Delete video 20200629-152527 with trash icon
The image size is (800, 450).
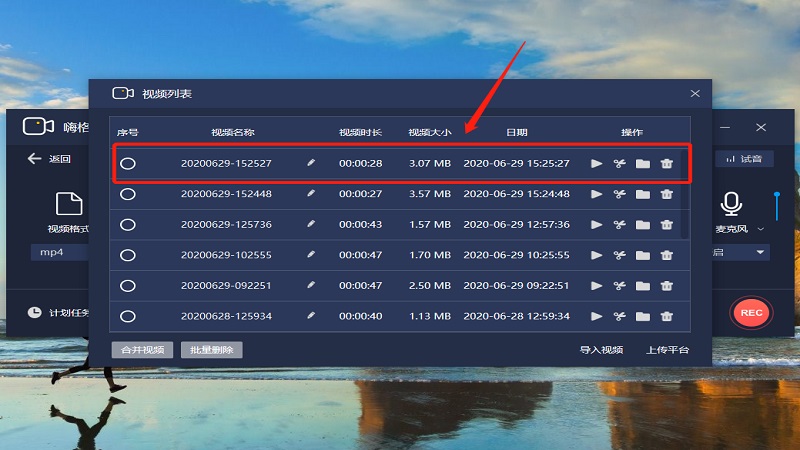(x=667, y=163)
